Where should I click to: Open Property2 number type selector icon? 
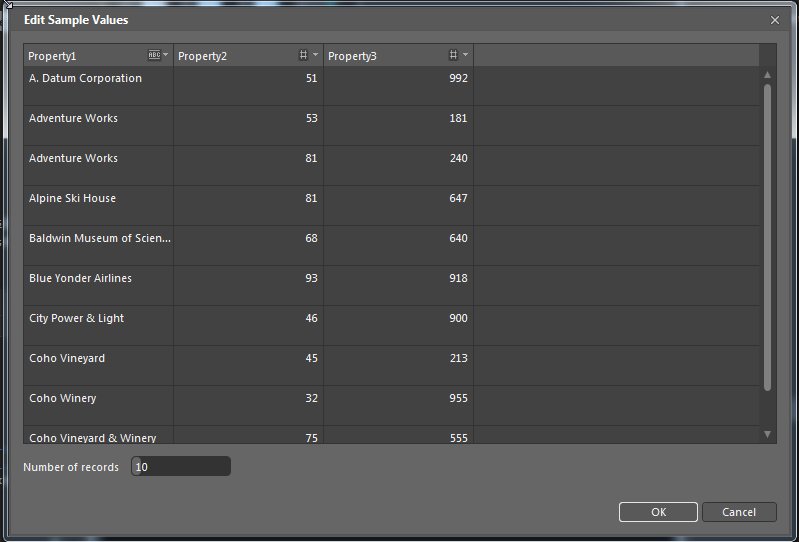pos(303,55)
